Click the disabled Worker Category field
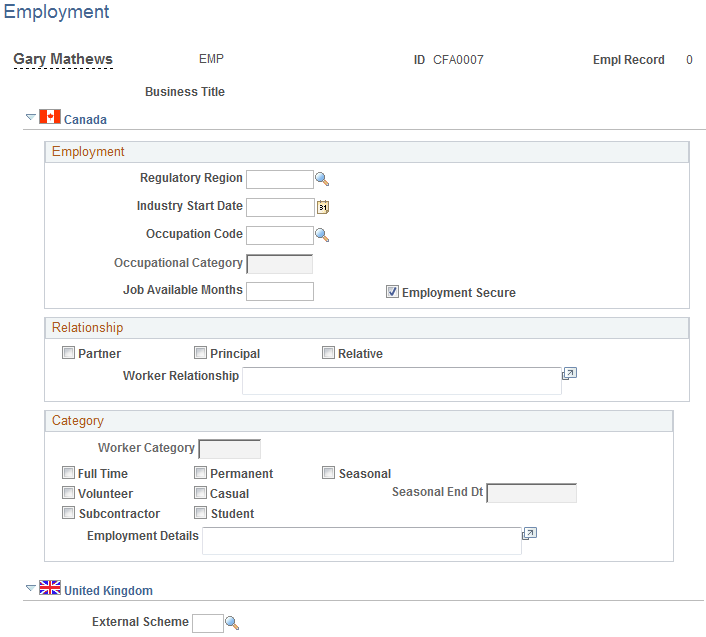706x637 pixels. pos(229,449)
